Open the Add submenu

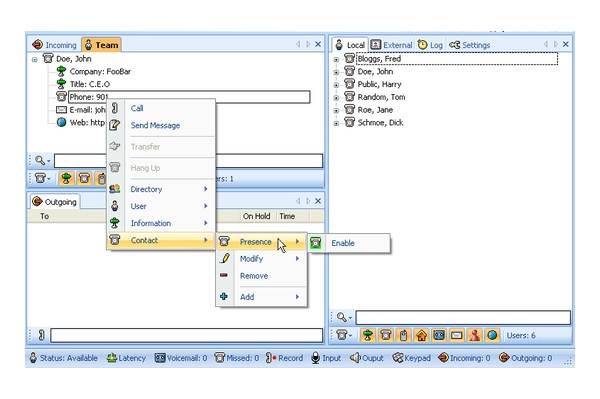(x=262, y=297)
